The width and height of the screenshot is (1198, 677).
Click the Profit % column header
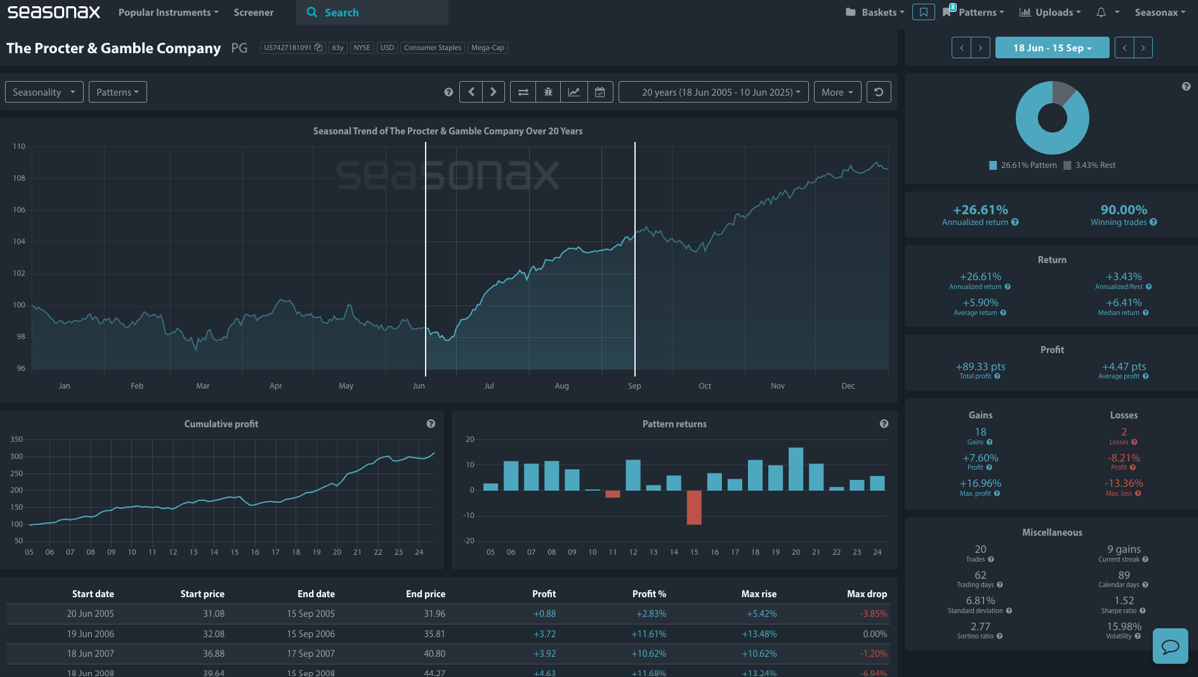tap(649, 594)
